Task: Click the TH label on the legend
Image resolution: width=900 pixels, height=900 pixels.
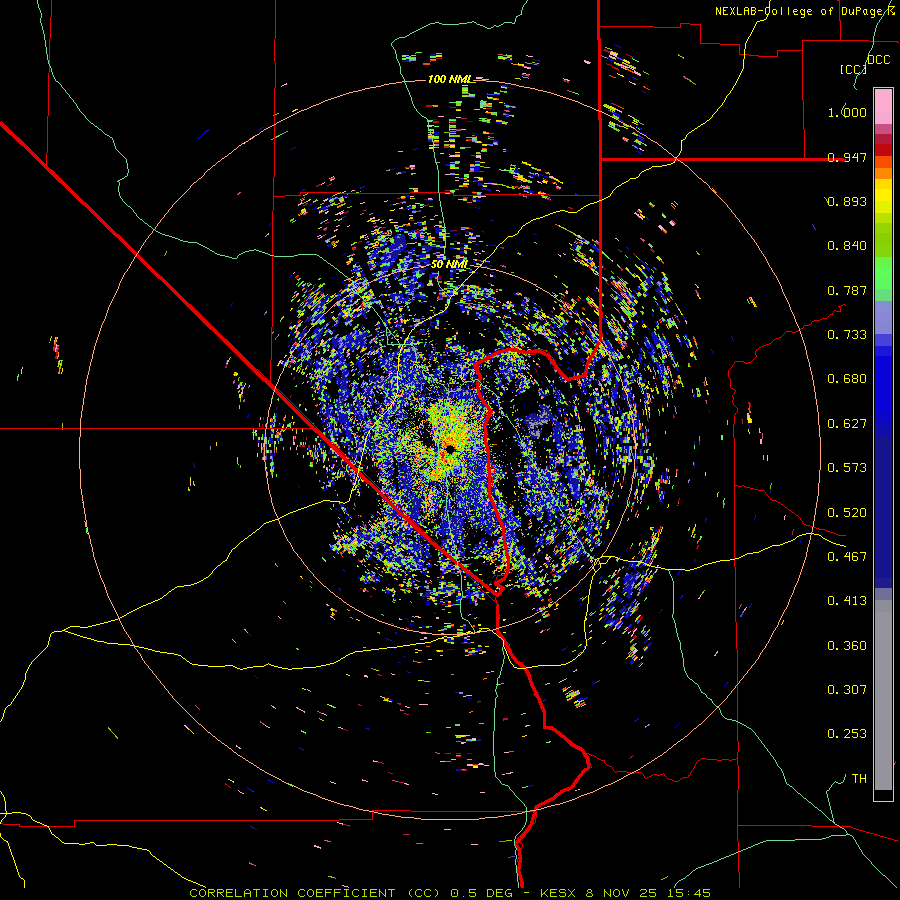Action: pos(859,779)
